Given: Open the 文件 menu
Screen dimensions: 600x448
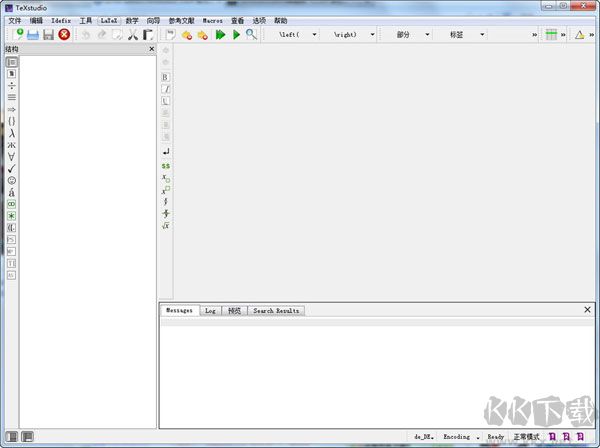Looking at the screenshot, I should [15, 21].
